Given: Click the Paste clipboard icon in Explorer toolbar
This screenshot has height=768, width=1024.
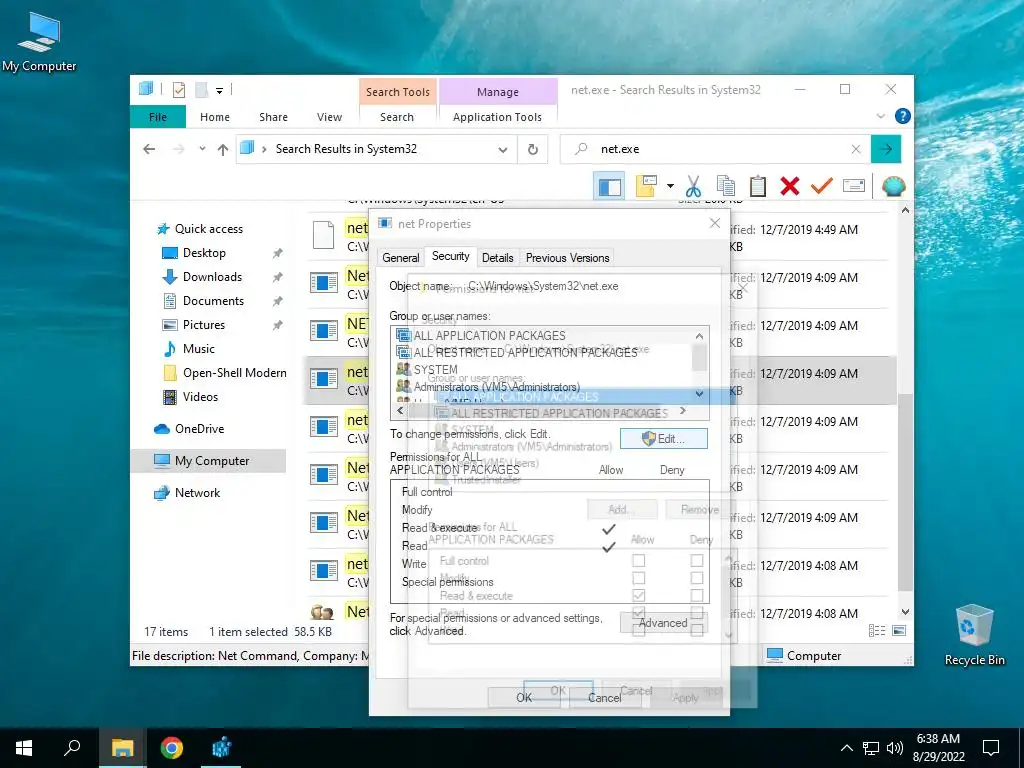Looking at the screenshot, I should tap(758, 187).
